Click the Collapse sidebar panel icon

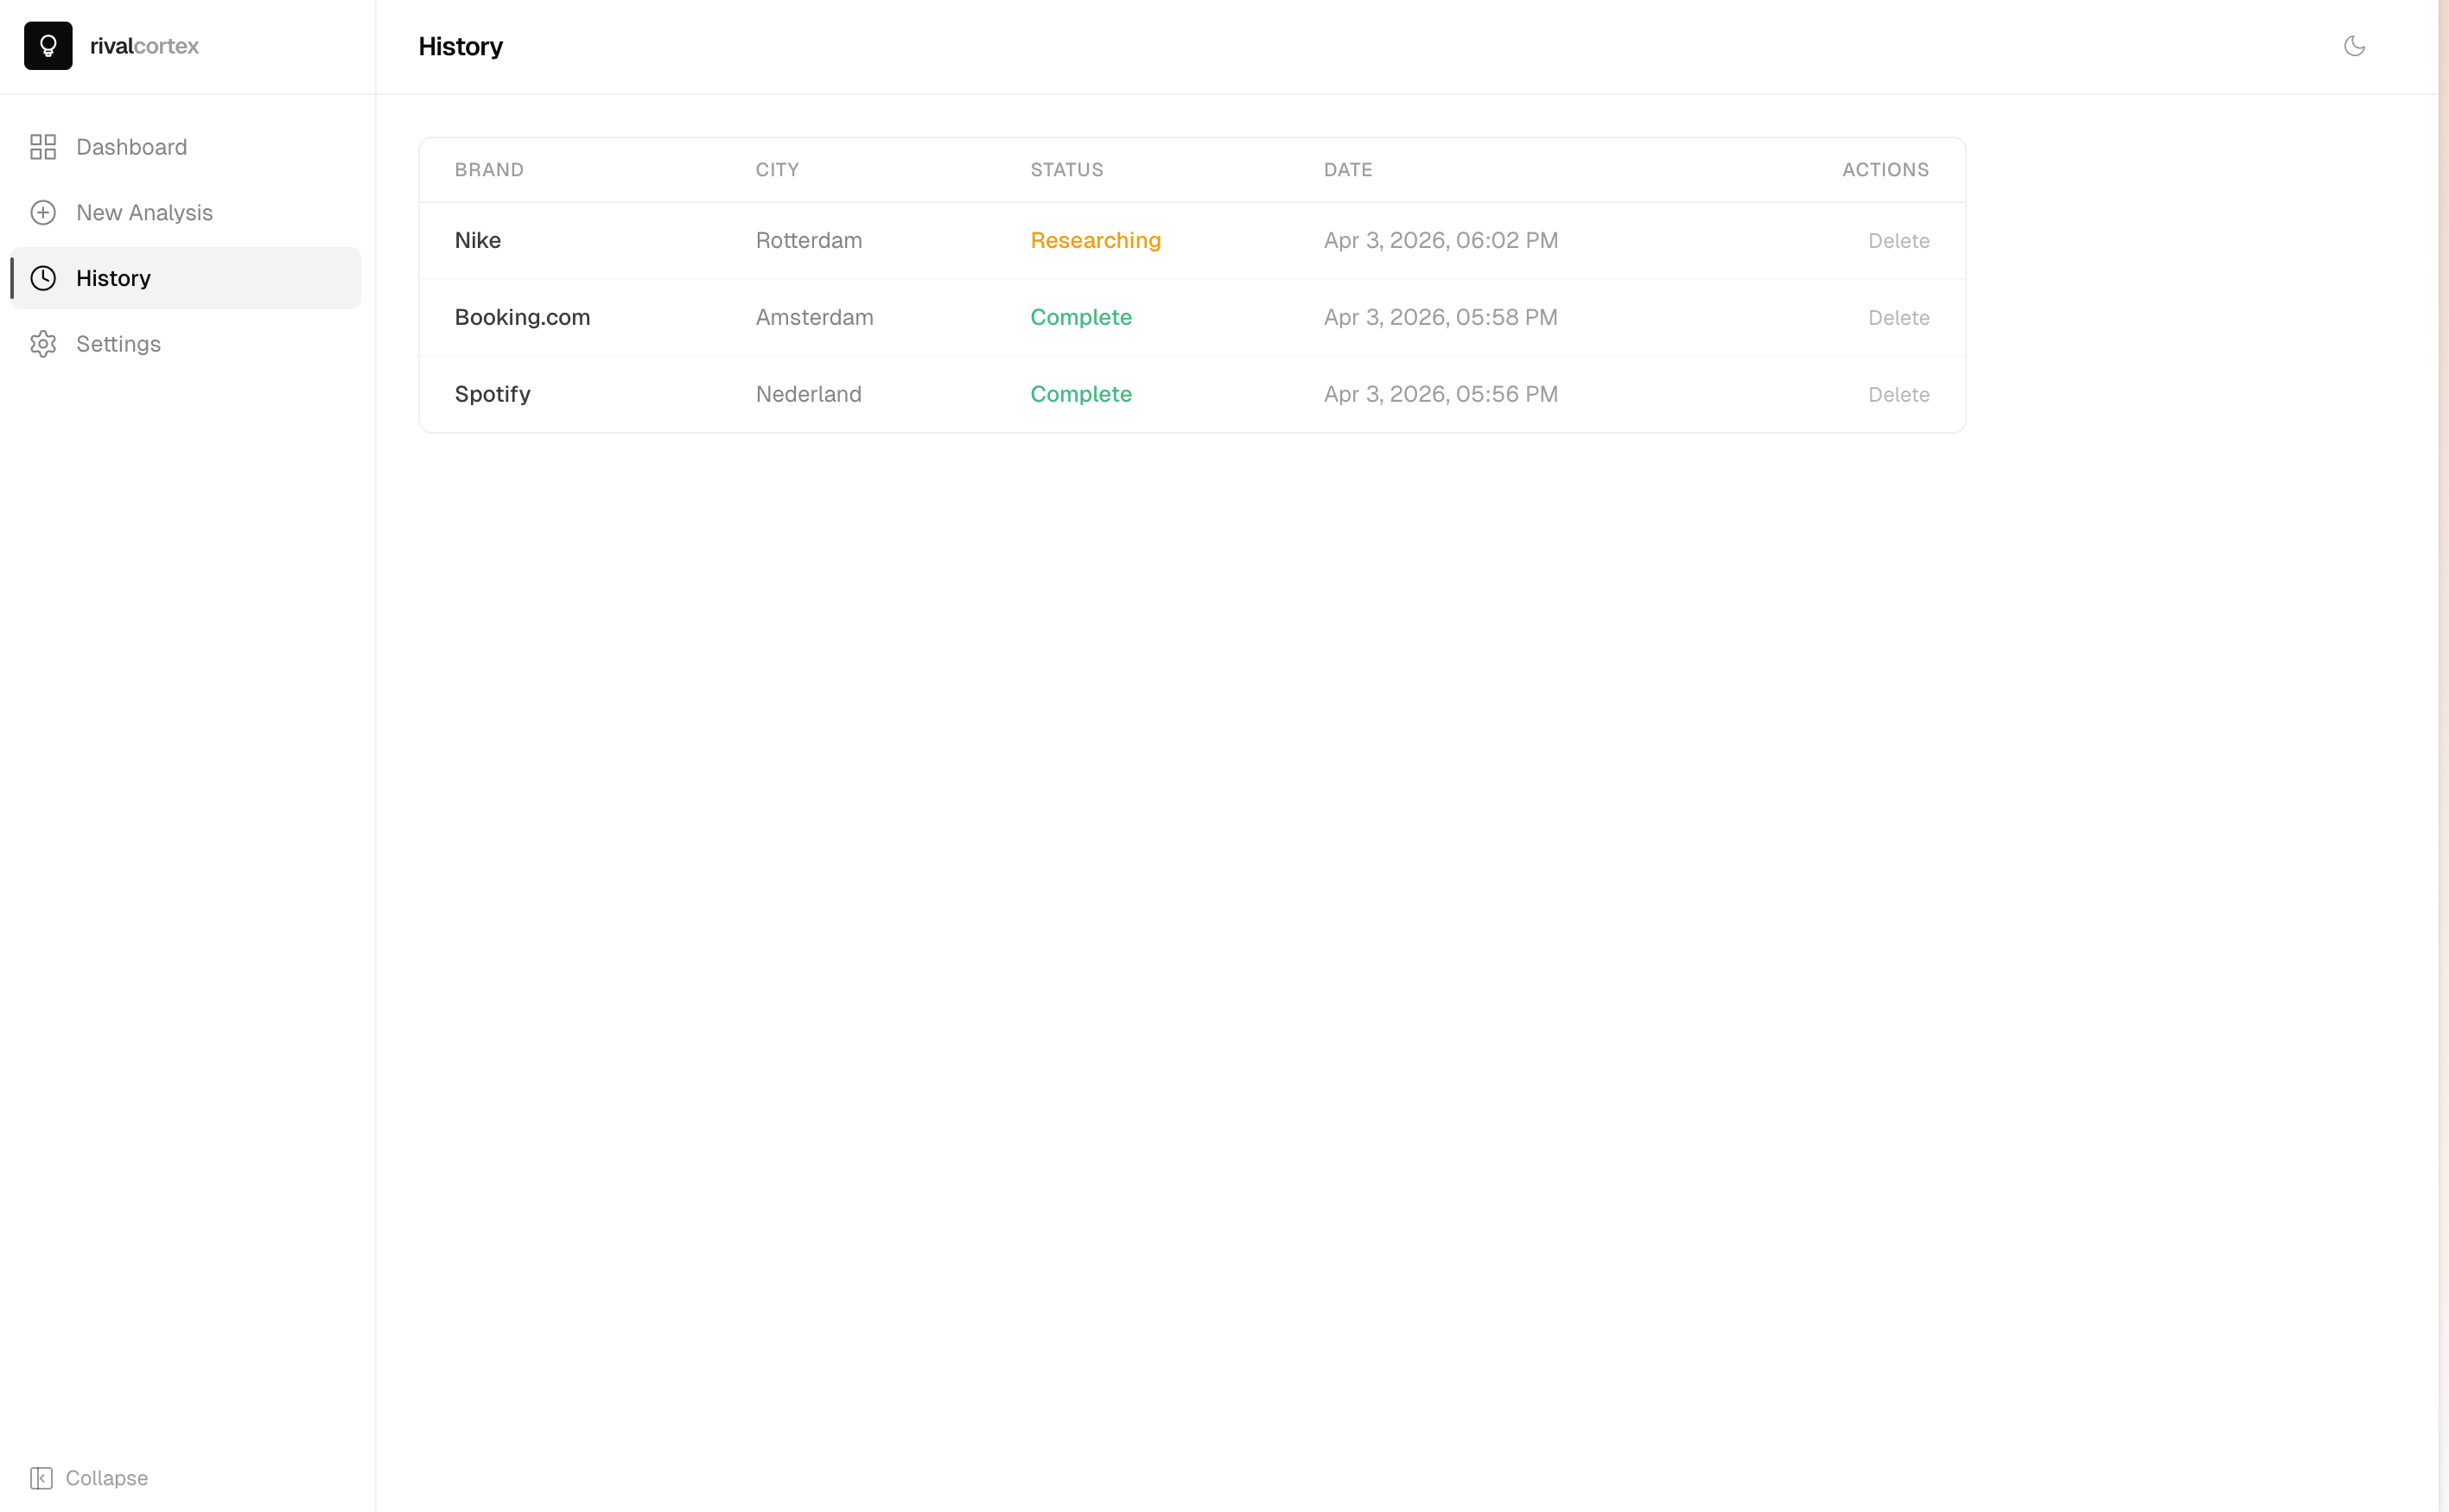[x=41, y=1478]
